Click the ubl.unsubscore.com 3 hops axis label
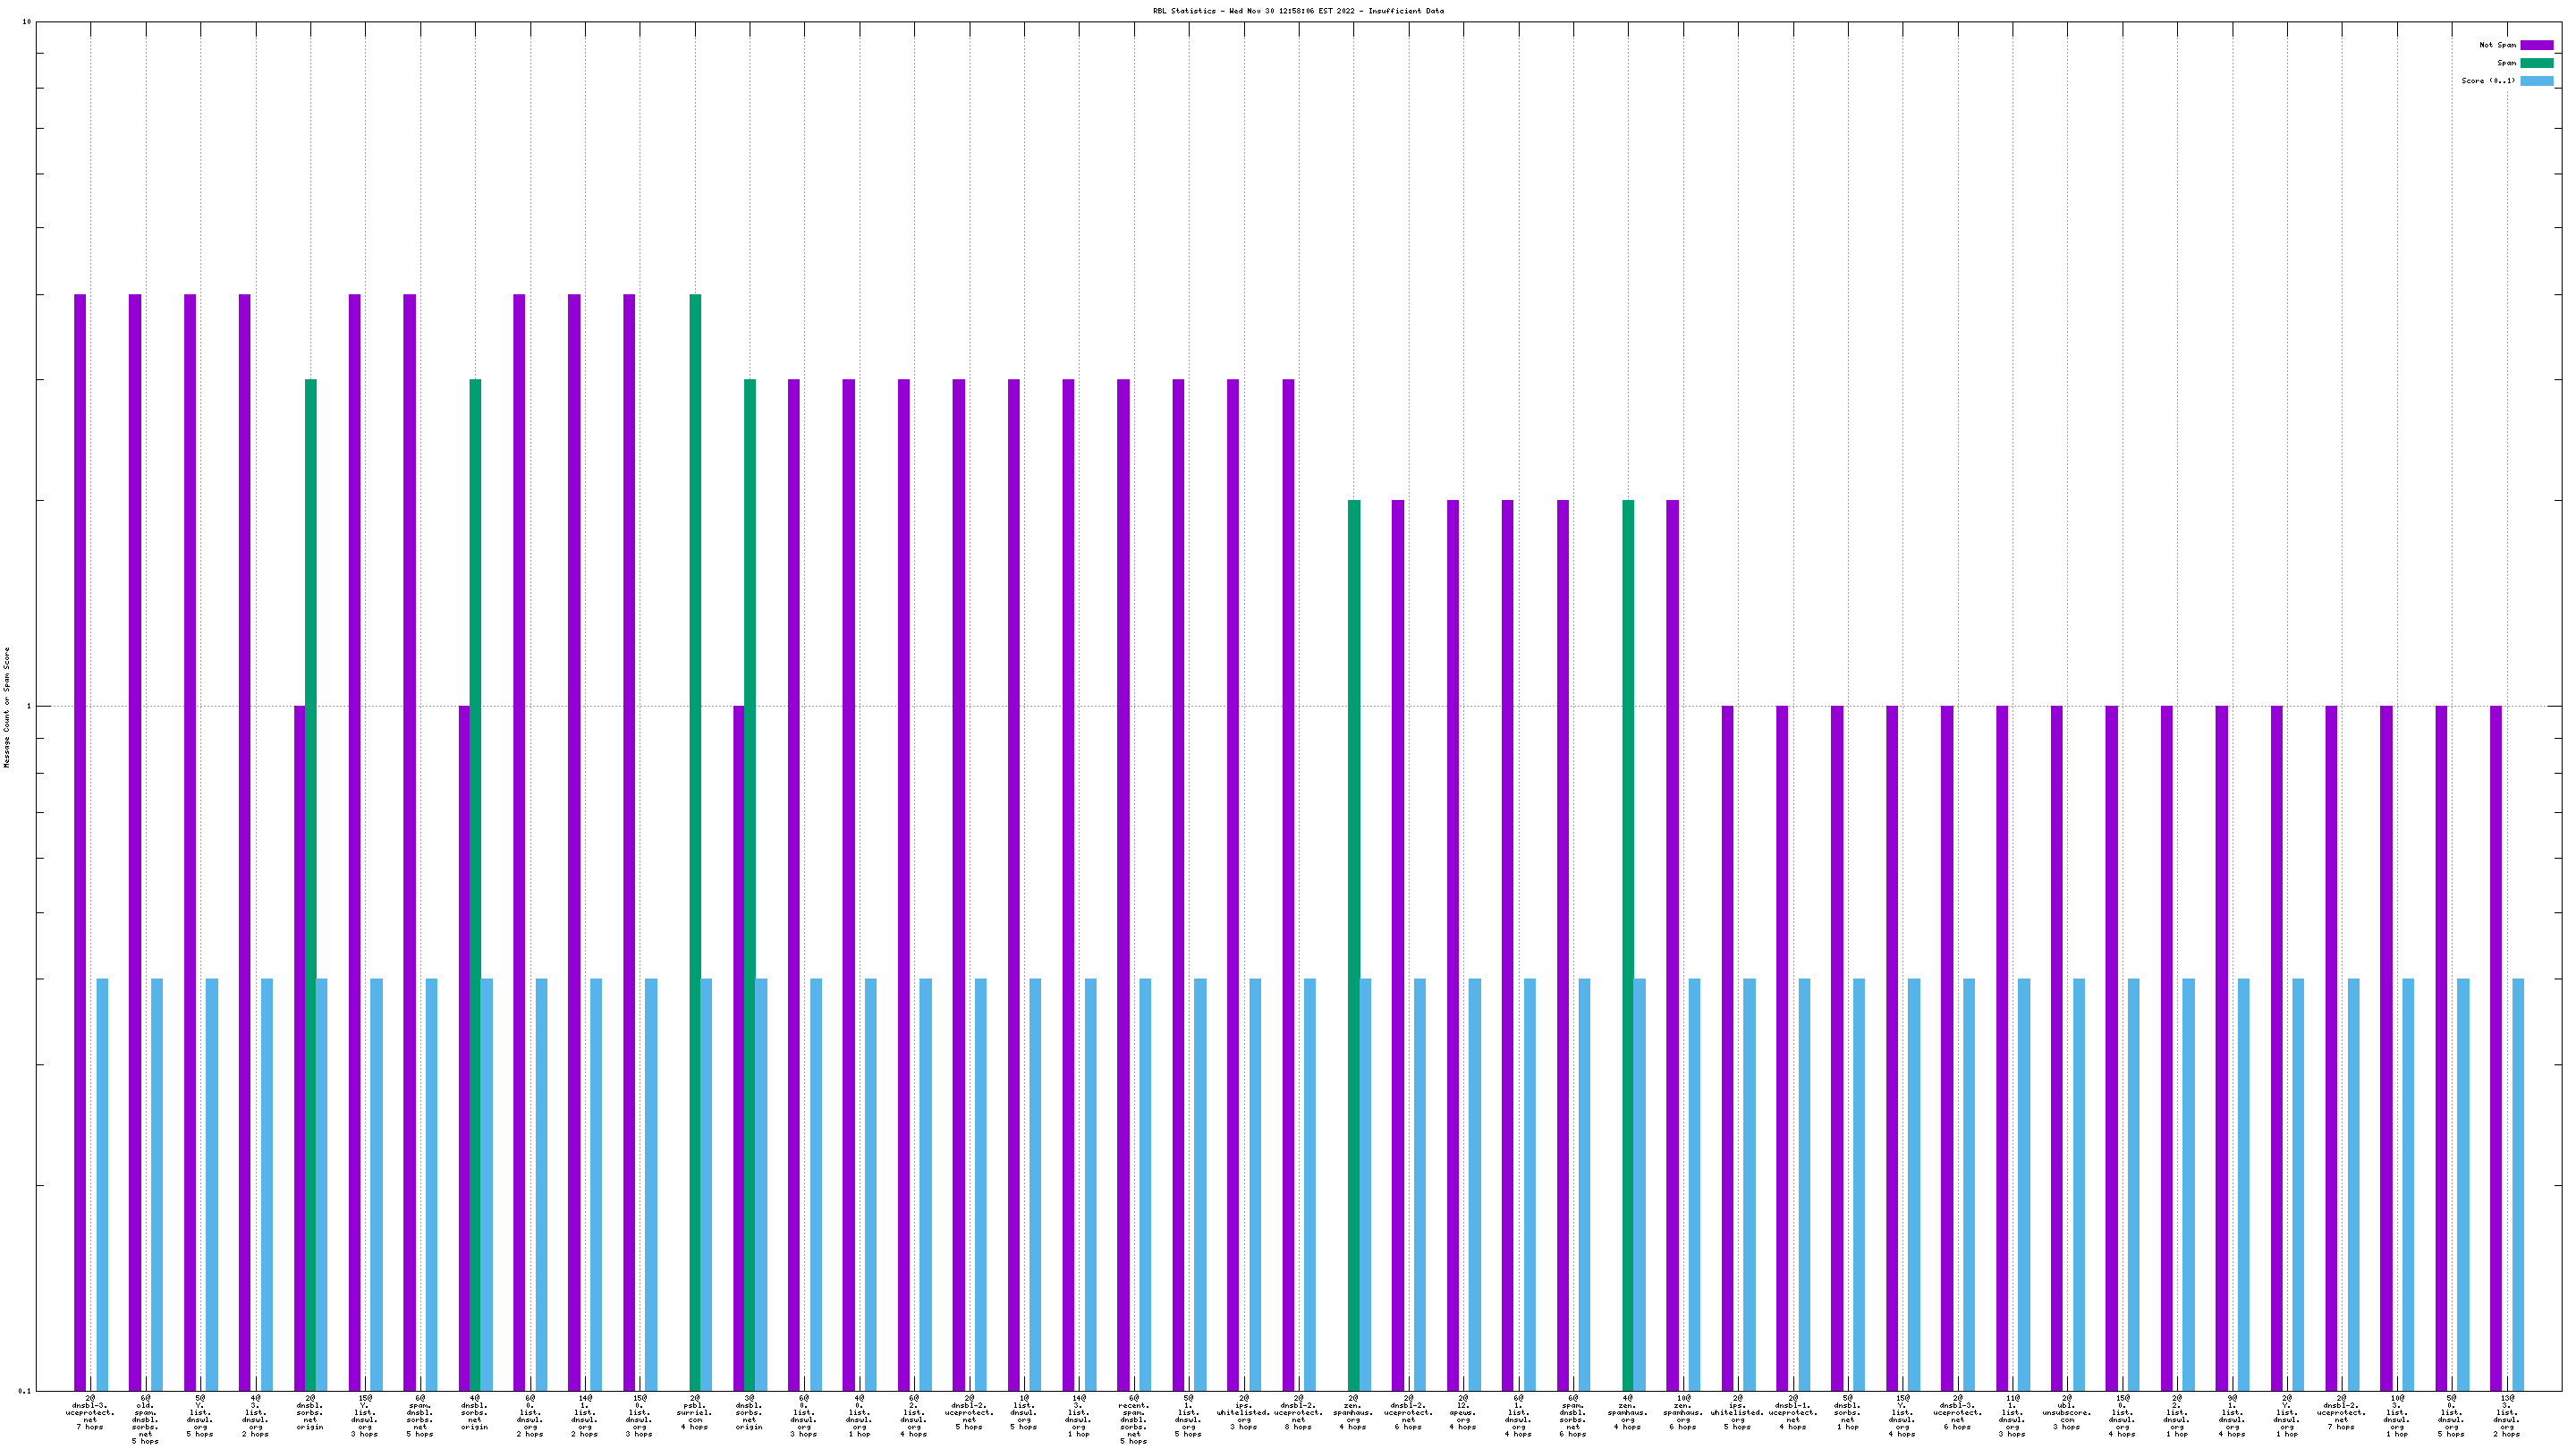This screenshot has width=2576, height=1449. 2067,1413
